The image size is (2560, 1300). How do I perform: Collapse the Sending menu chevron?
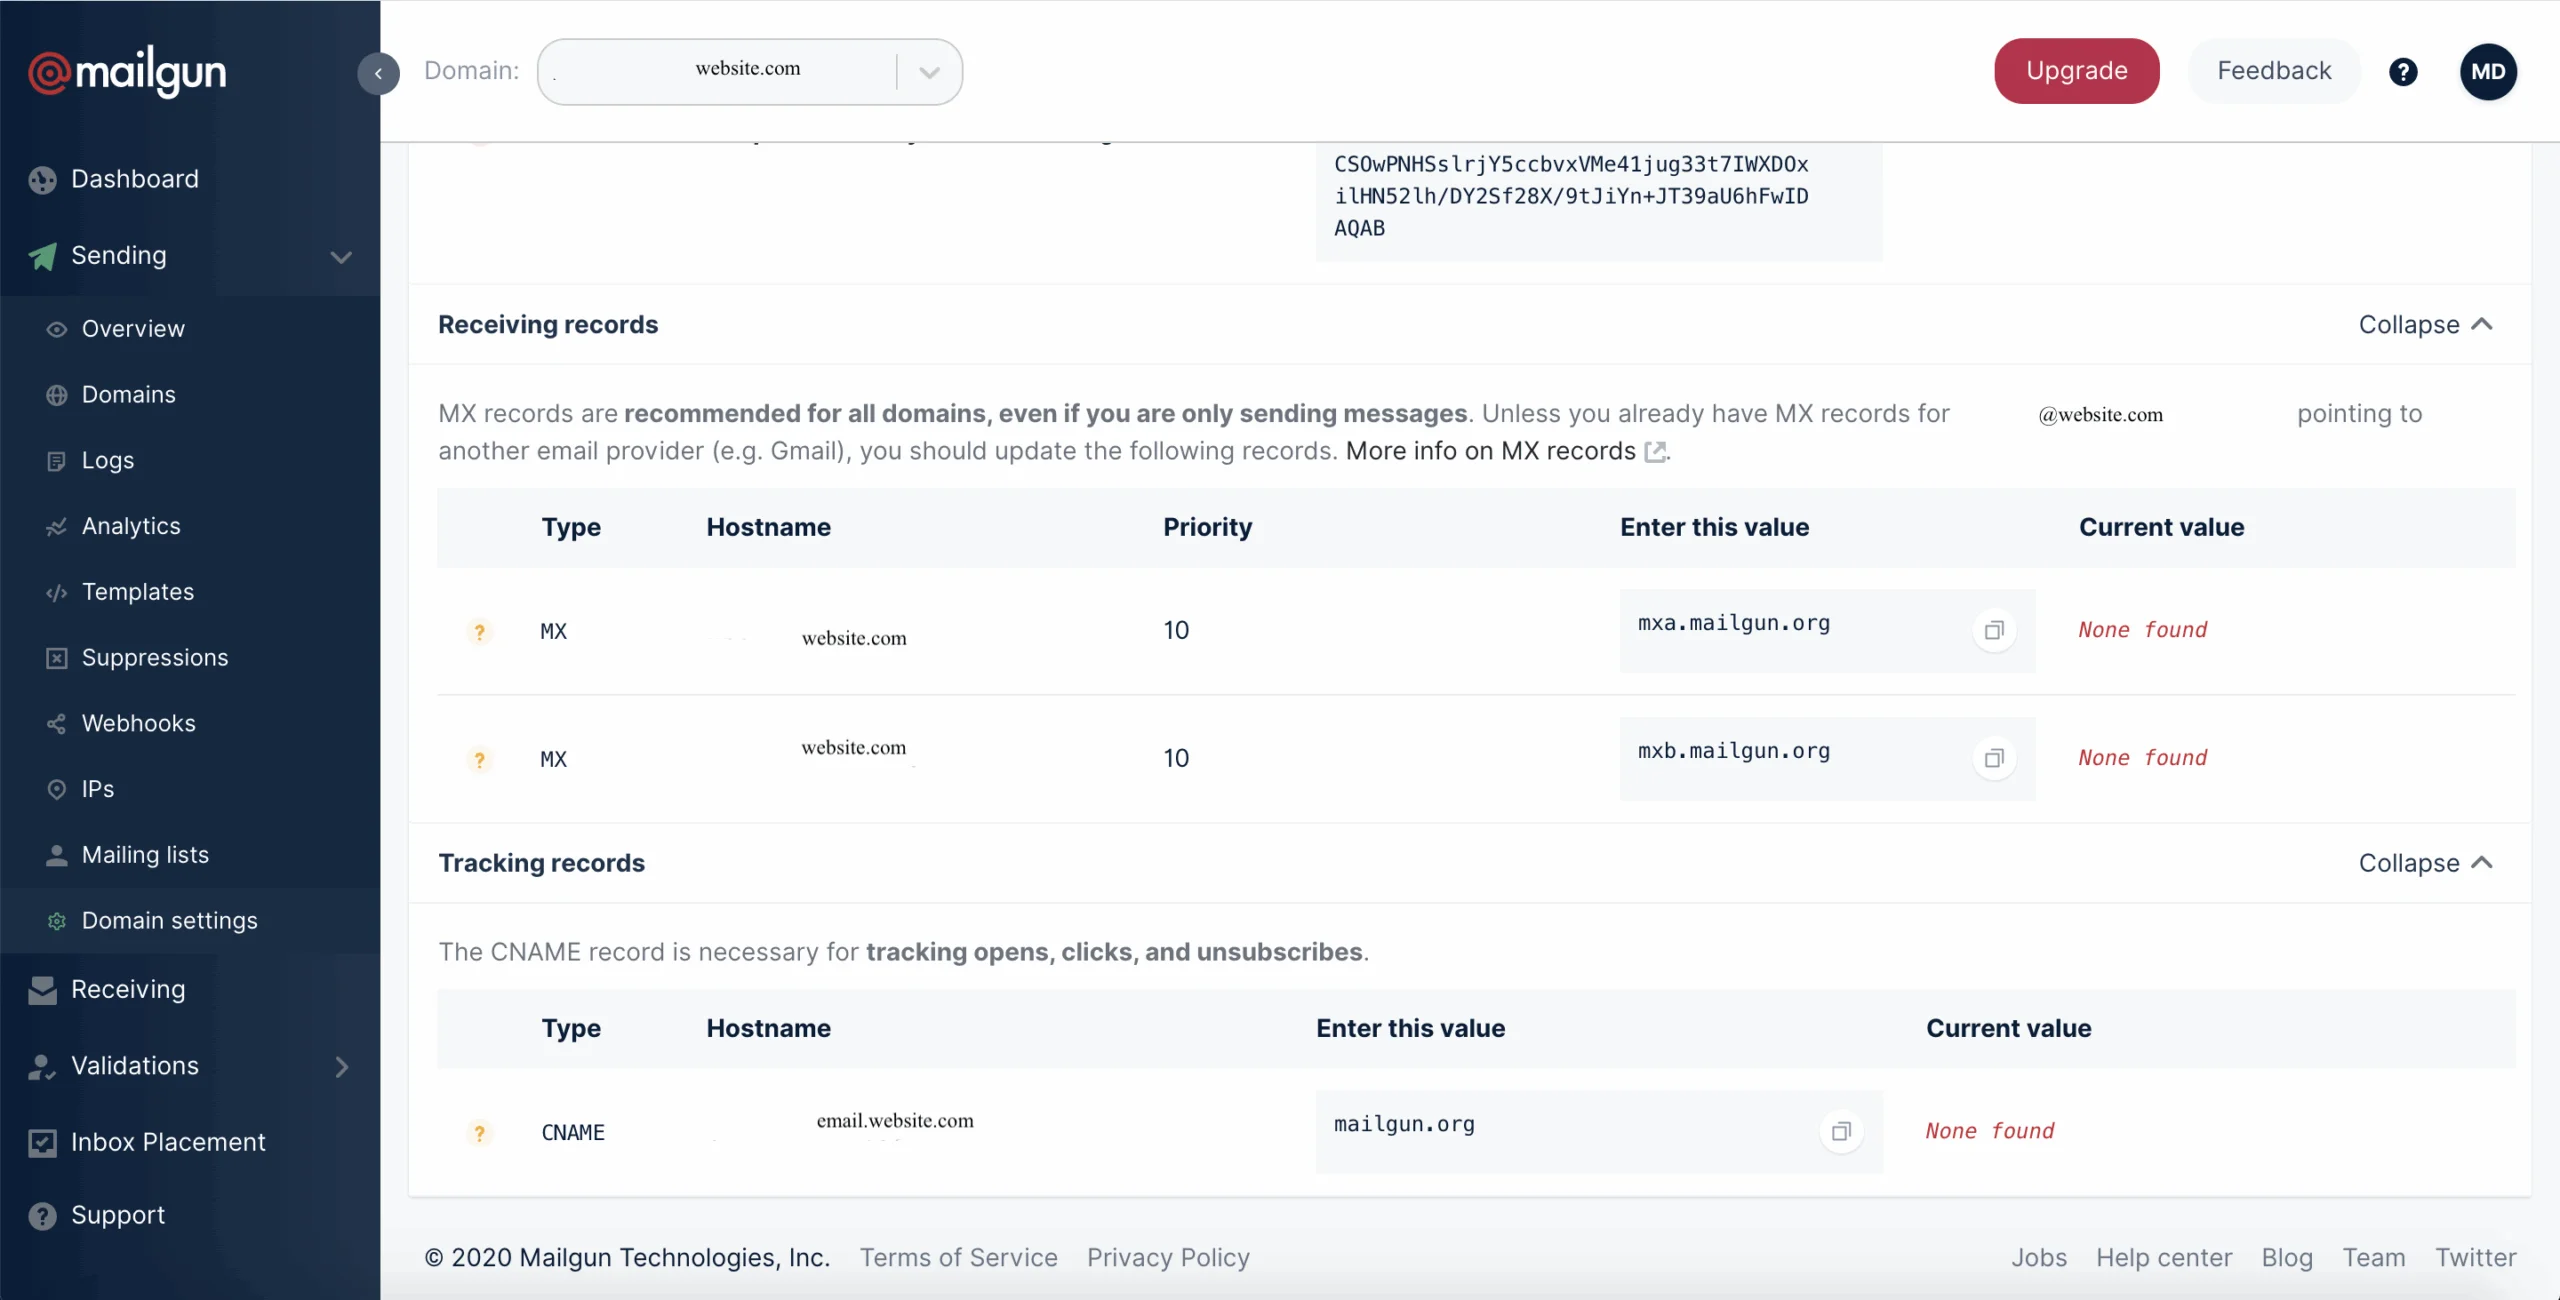click(341, 257)
